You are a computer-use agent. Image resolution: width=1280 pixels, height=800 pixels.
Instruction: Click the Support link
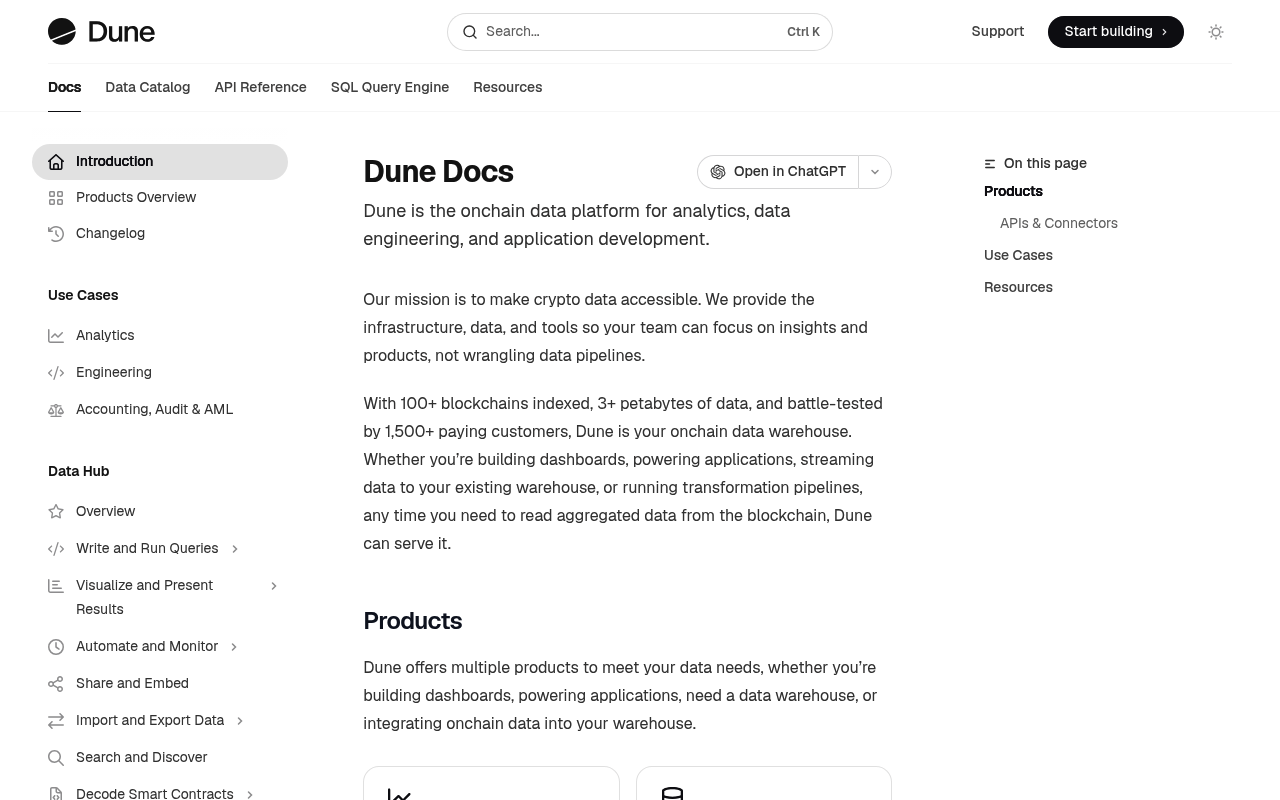[x=998, y=32]
